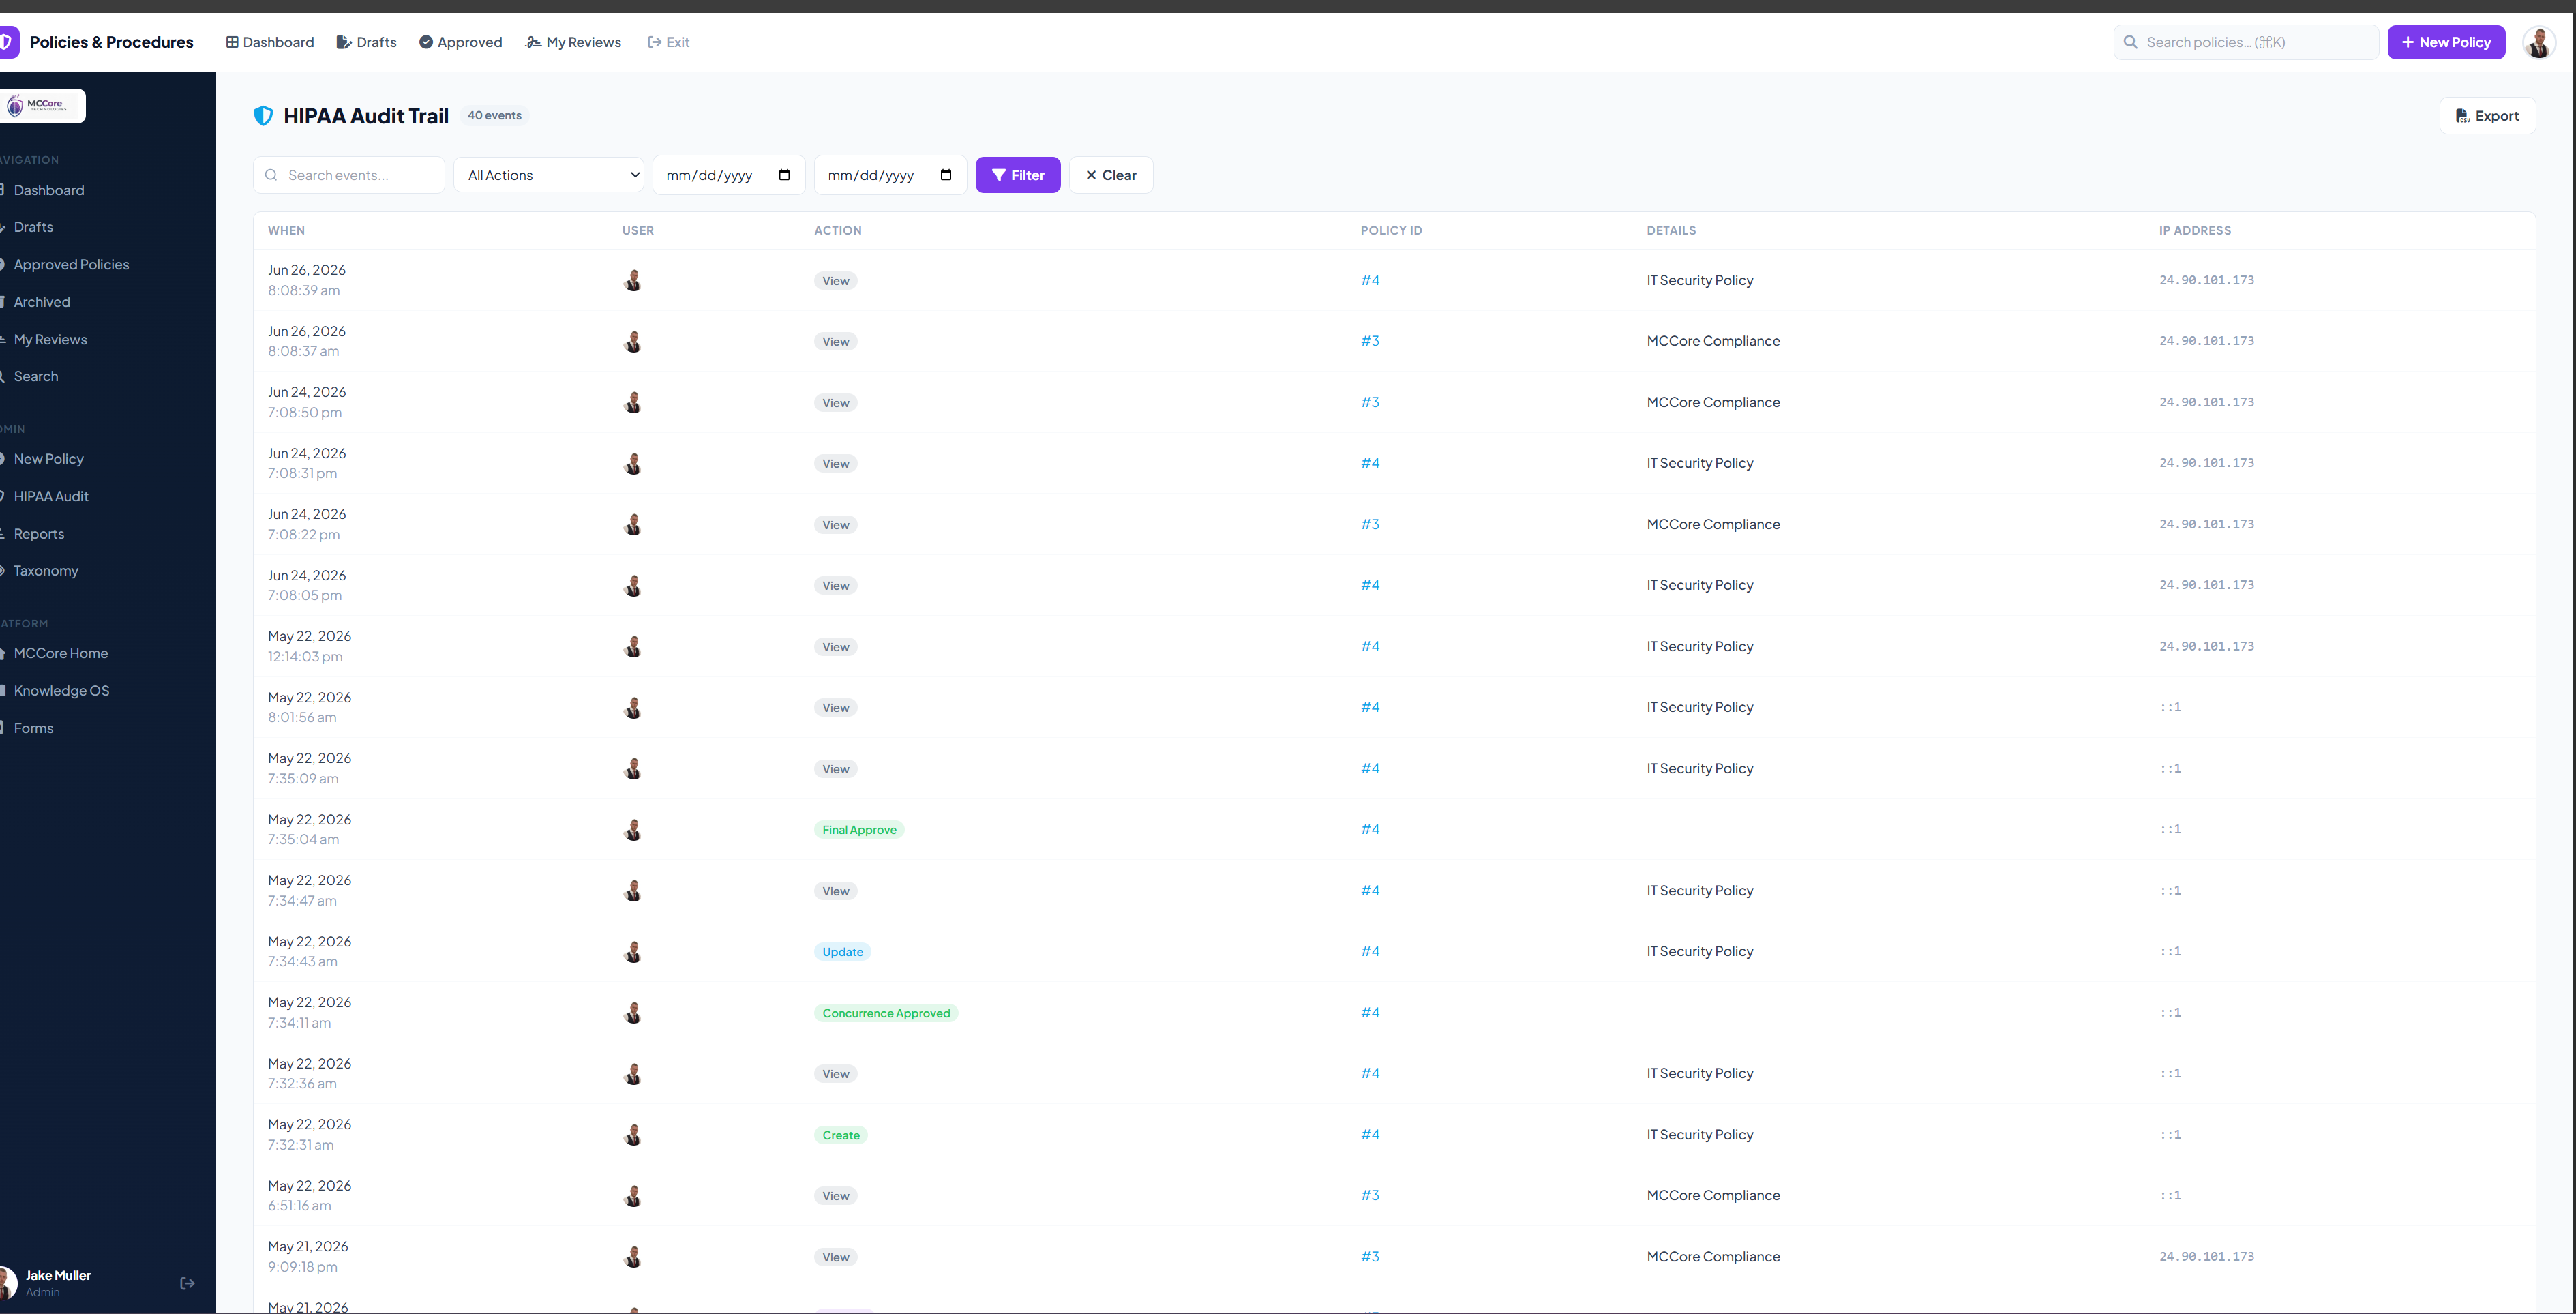The width and height of the screenshot is (2576, 1314).
Task: Open Approved Policies in the sidebar
Action: [x=71, y=264]
